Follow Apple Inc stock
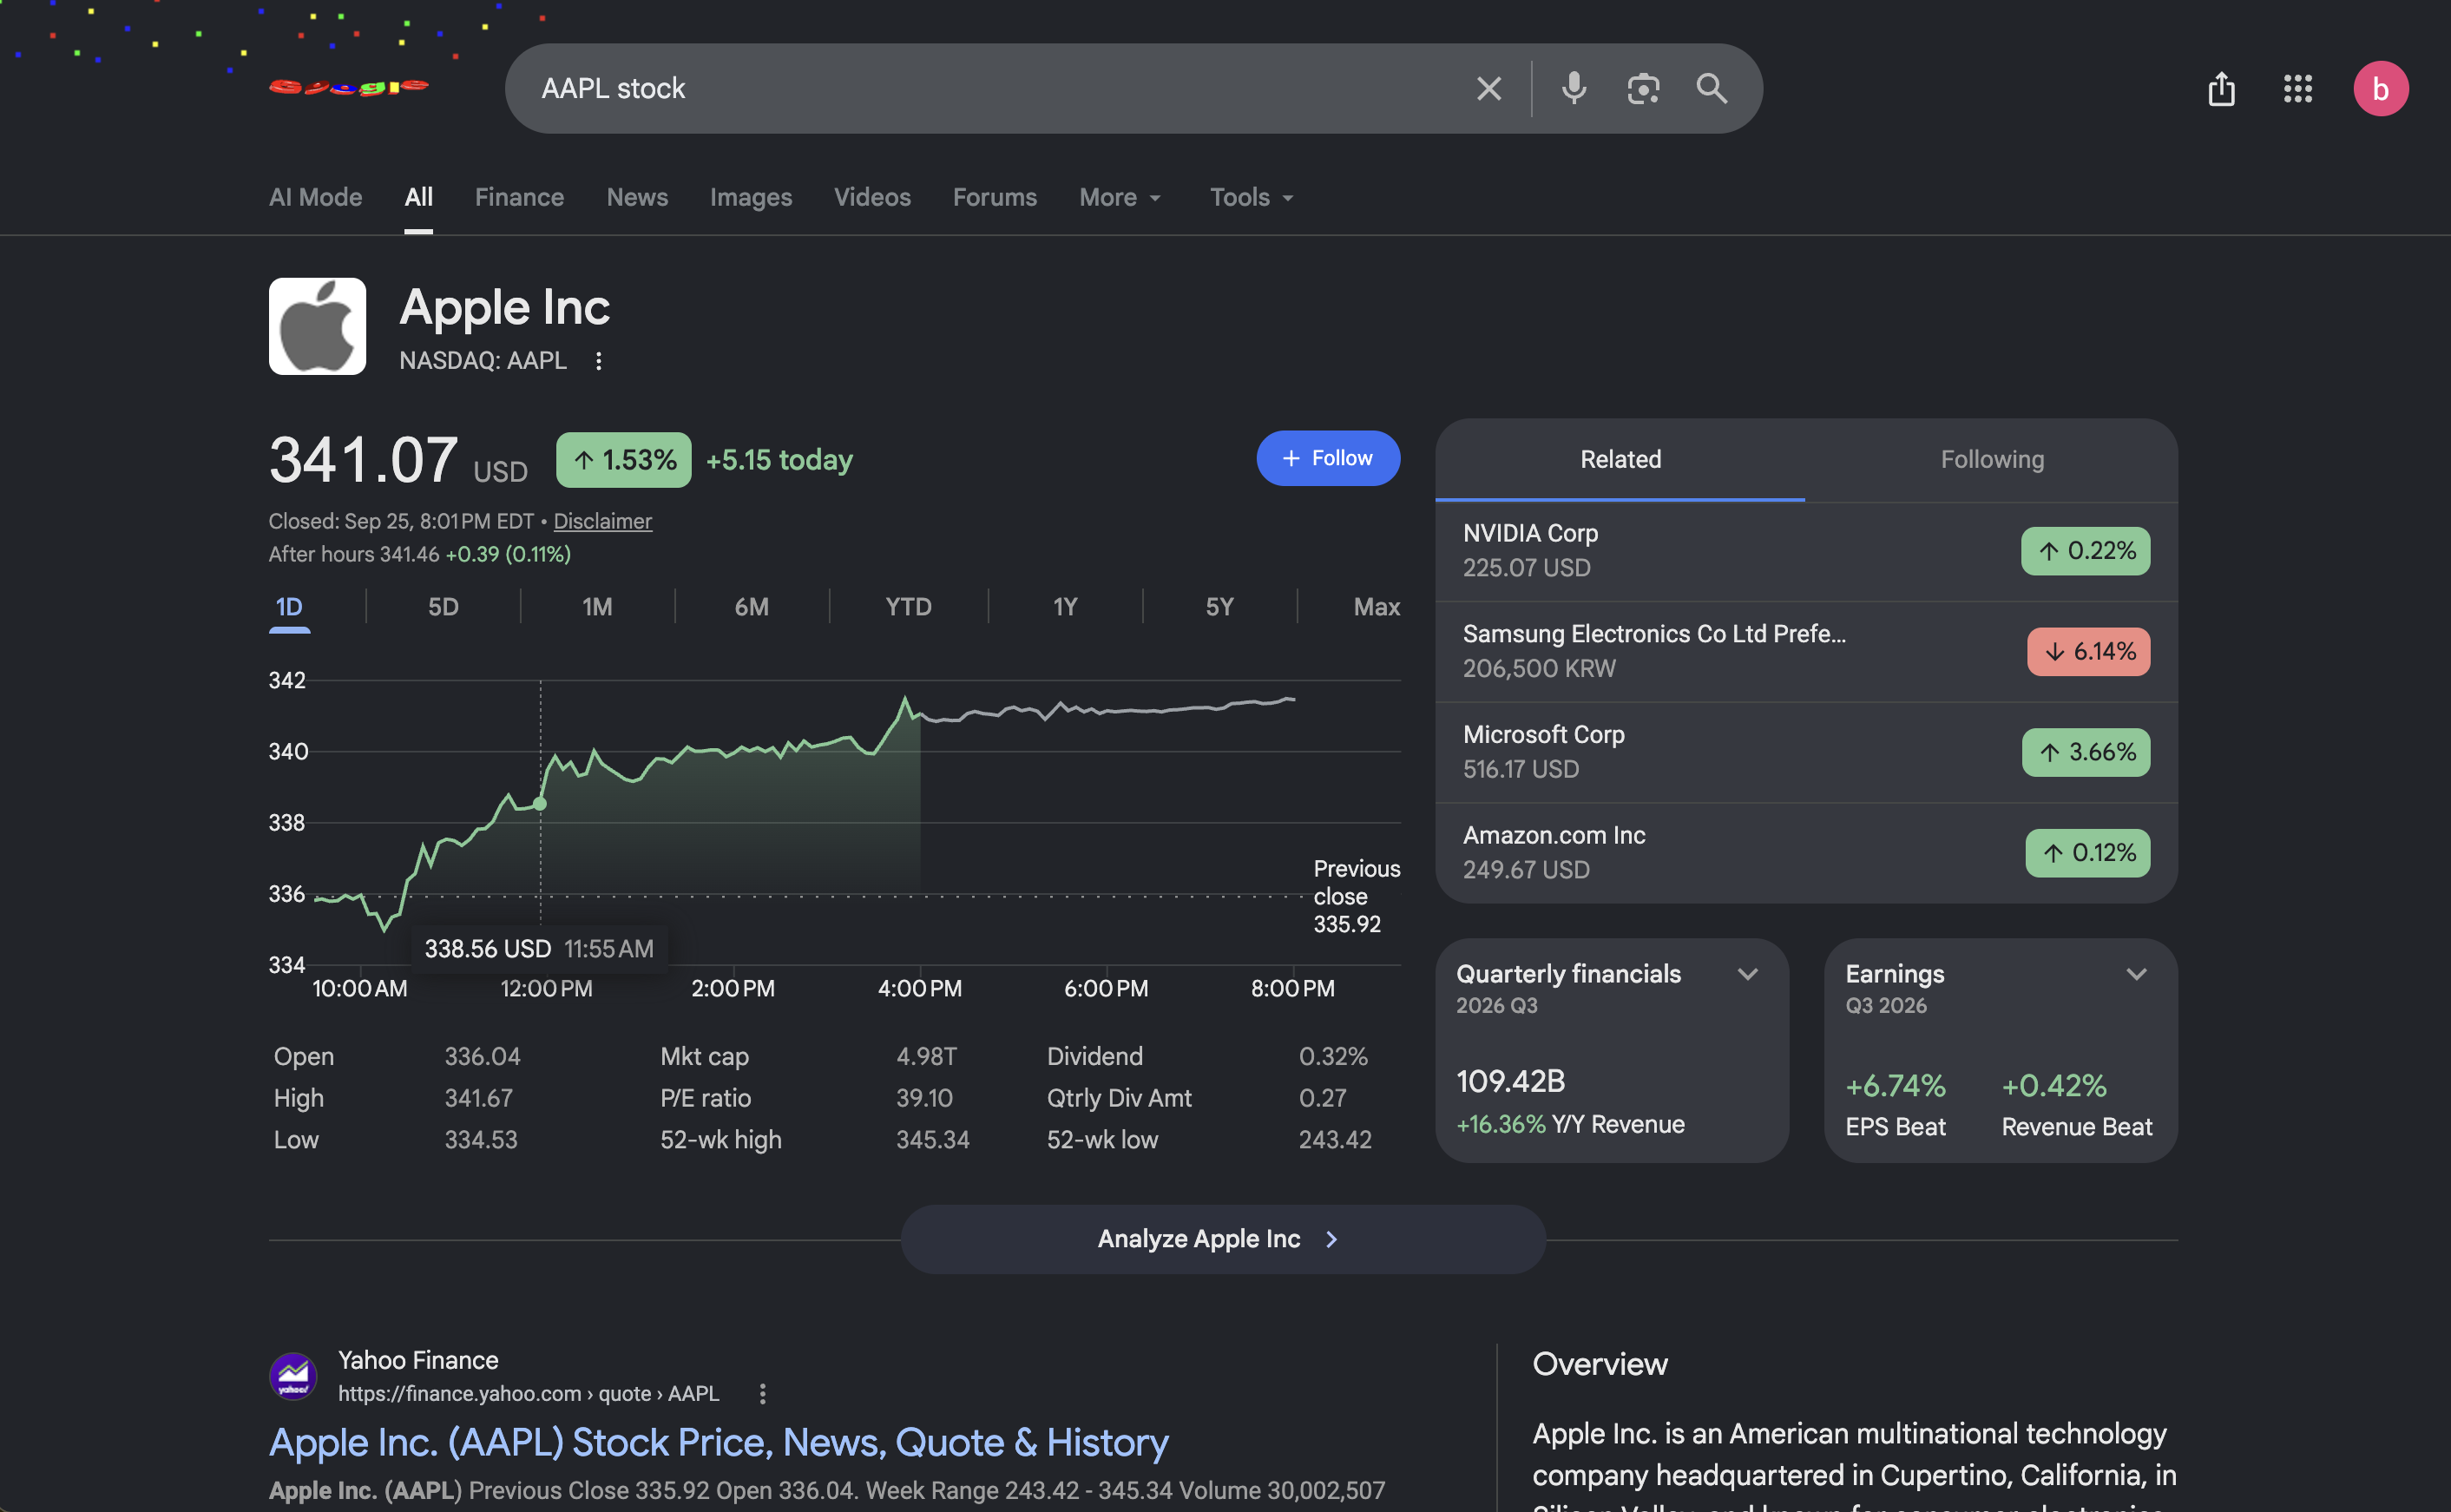Viewport: 2451px width, 1512px height. coord(1327,458)
